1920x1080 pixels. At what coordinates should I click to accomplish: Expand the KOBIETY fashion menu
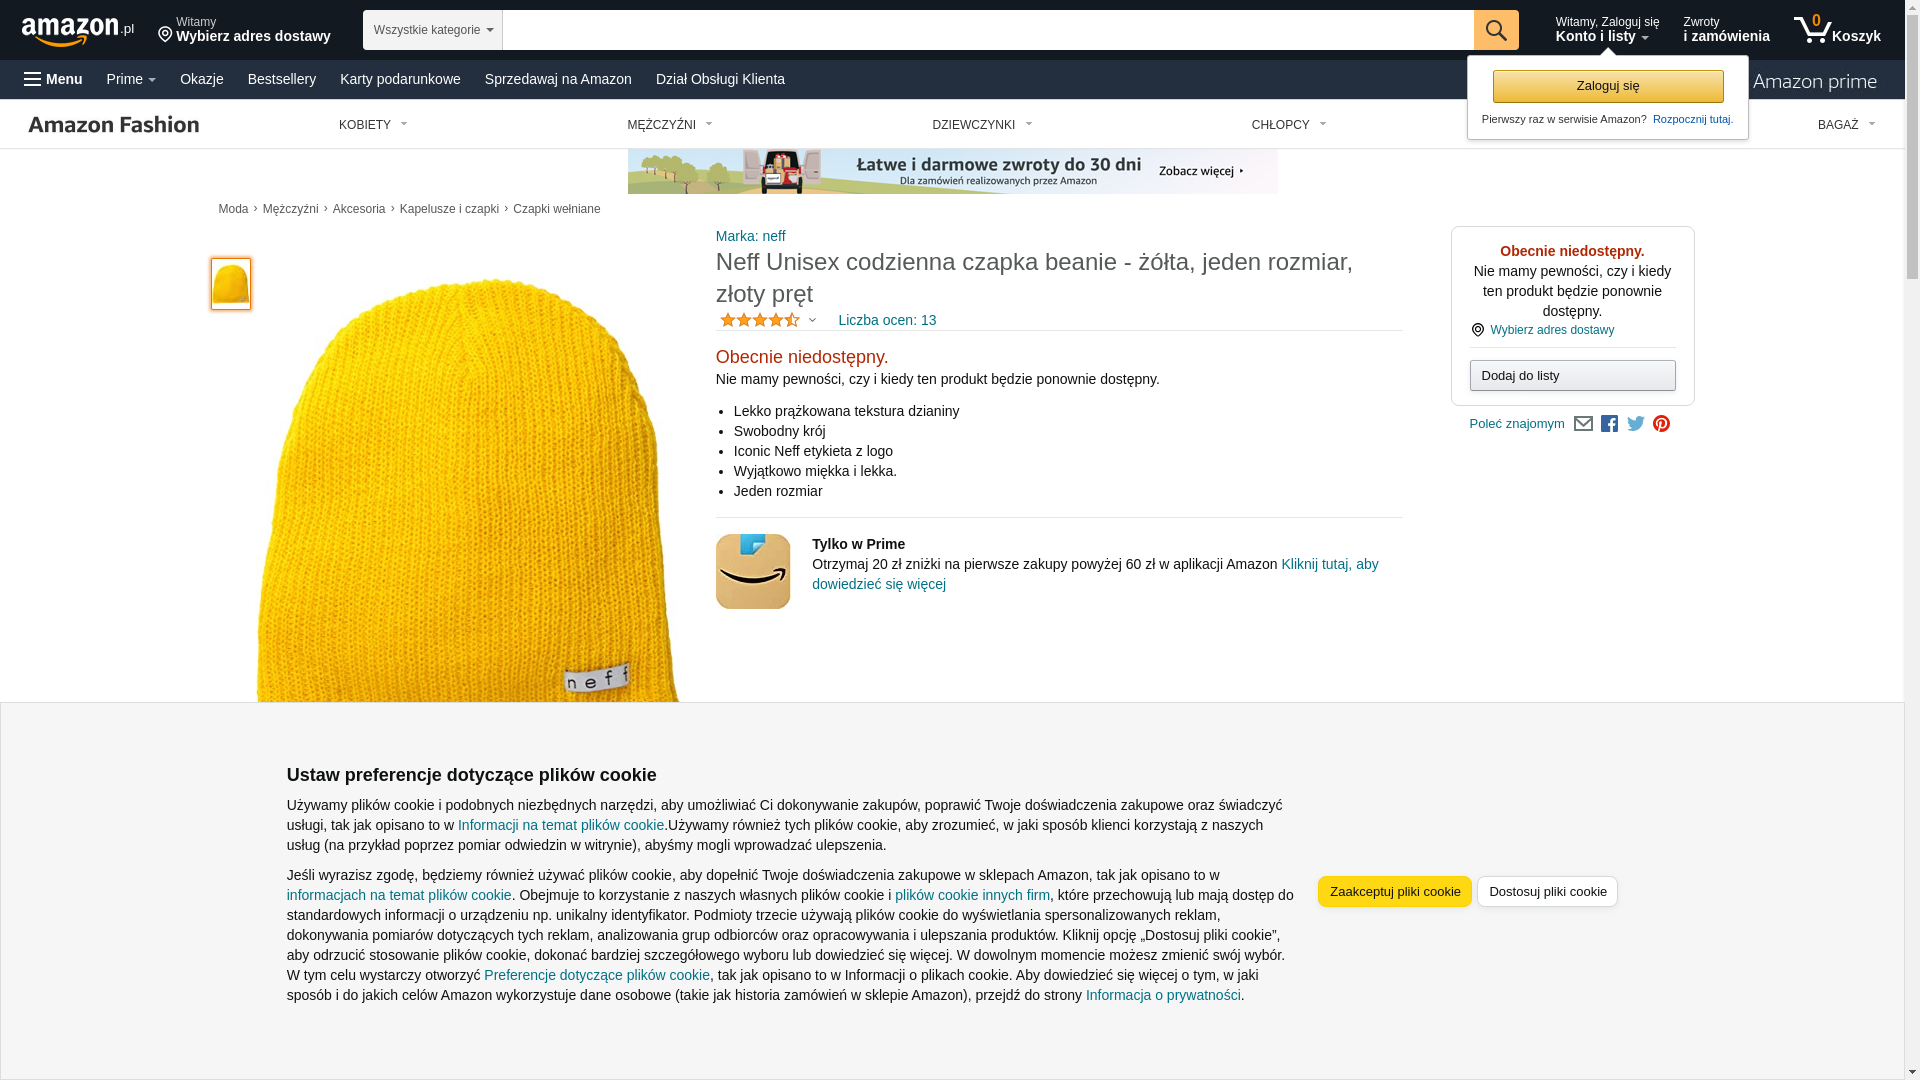tap(373, 125)
